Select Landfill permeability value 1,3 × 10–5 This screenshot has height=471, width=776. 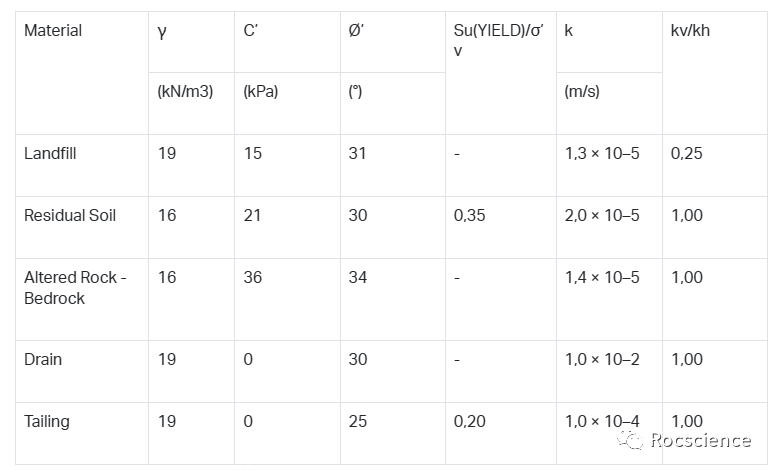[601, 154]
